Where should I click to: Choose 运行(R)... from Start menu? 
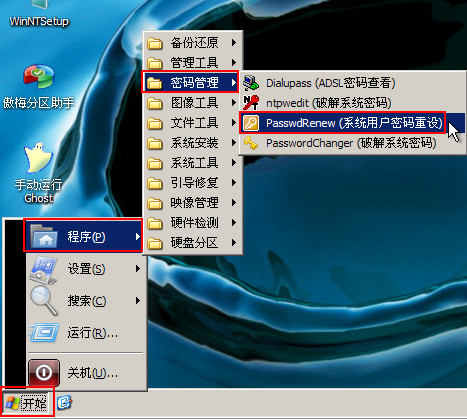pyautogui.click(x=86, y=333)
